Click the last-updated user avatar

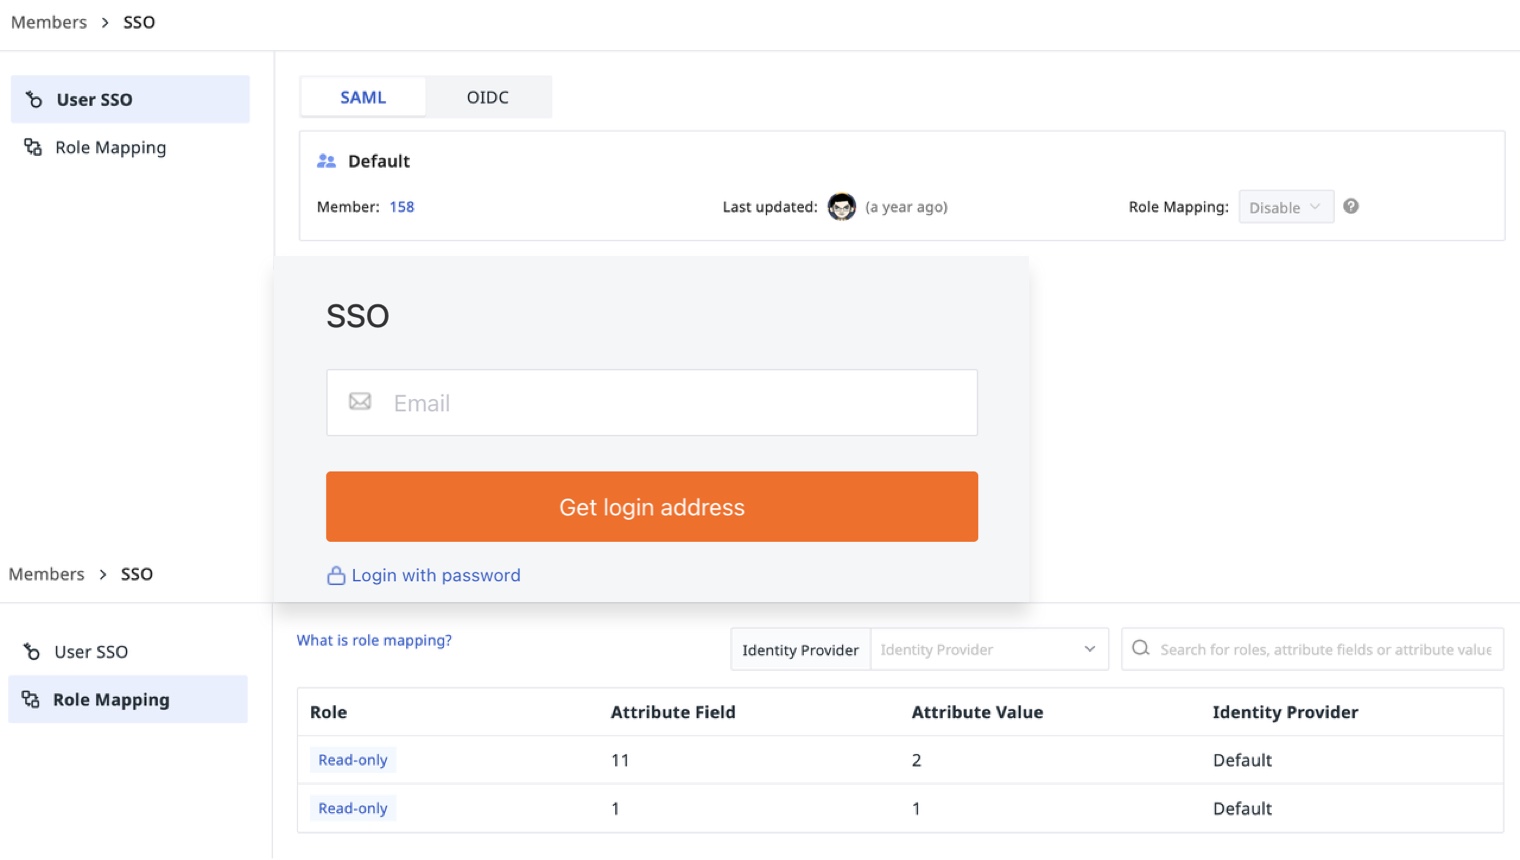(x=842, y=207)
